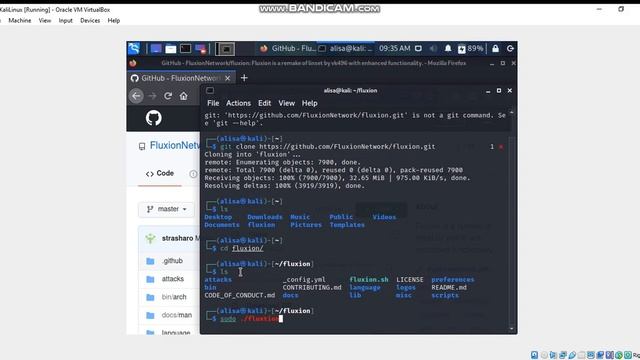Select the Code tab on GitHub

[160, 173]
